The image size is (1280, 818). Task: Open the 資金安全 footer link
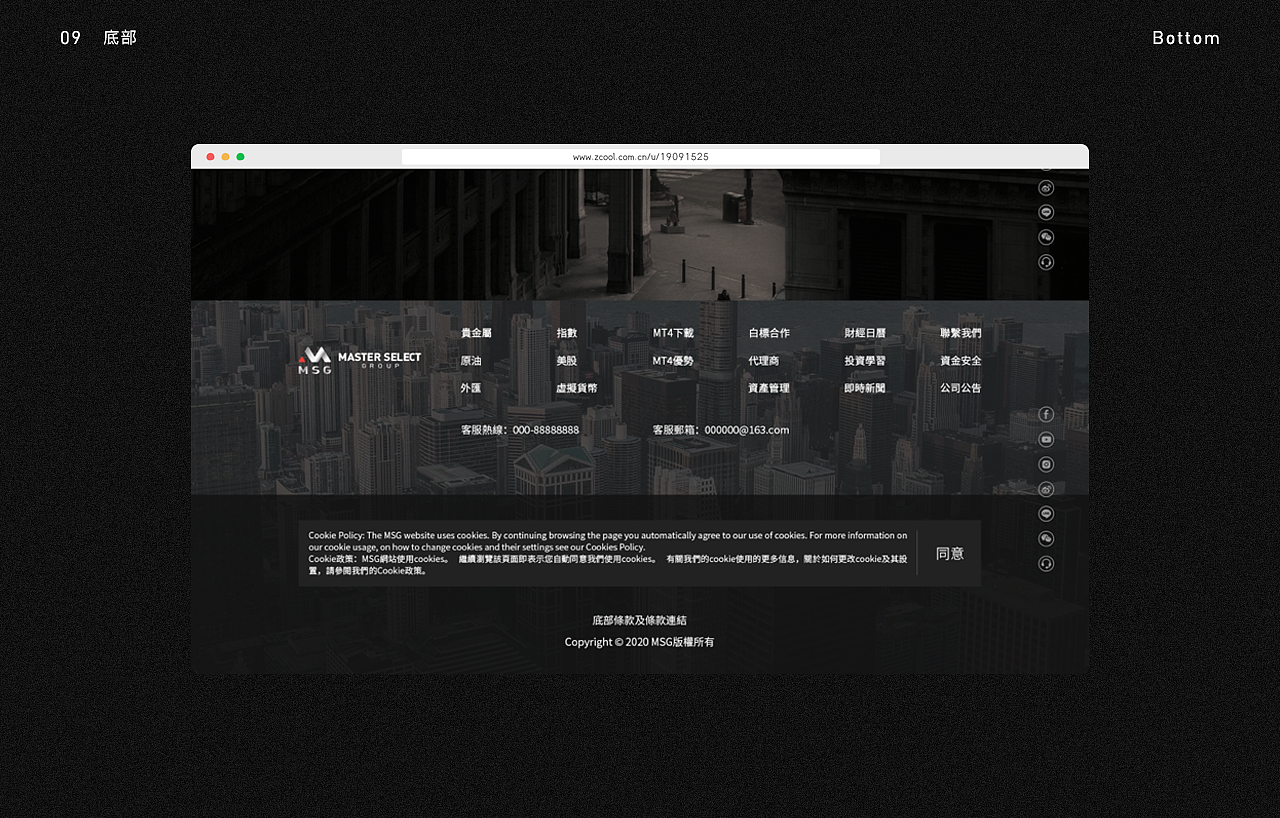tap(961, 361)
